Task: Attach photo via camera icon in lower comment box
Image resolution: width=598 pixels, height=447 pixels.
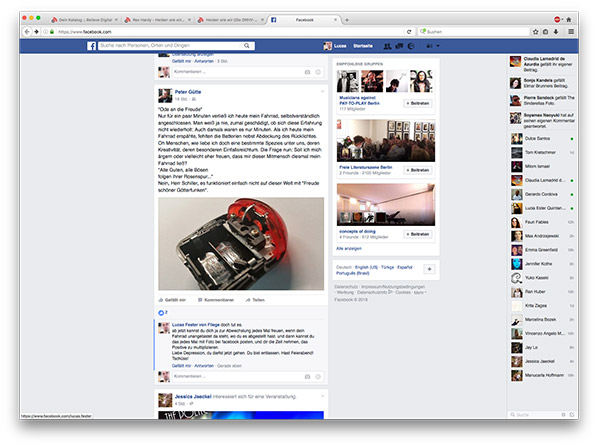Action: tap(307, 376)
